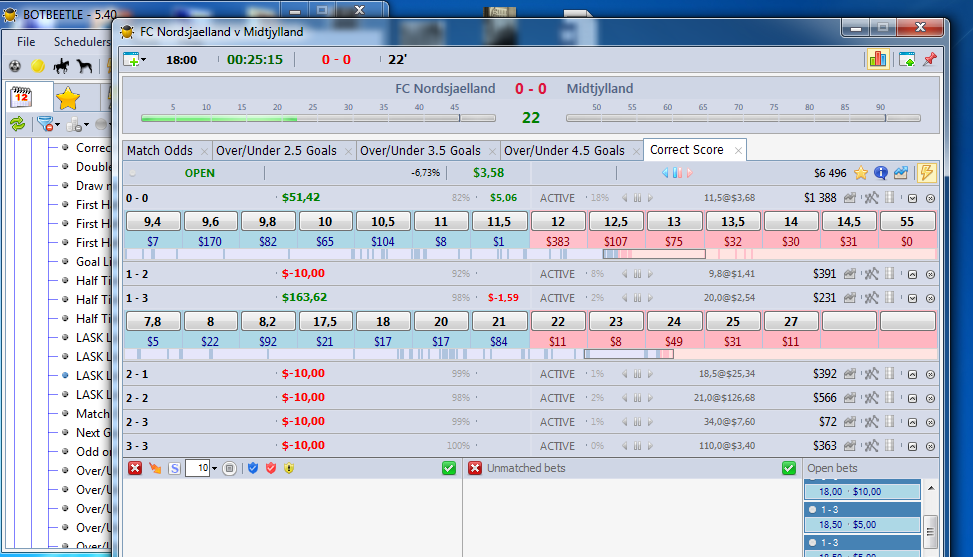Click the left arrow in the market header
Screen dimensions: 973x557
point(665,173)
